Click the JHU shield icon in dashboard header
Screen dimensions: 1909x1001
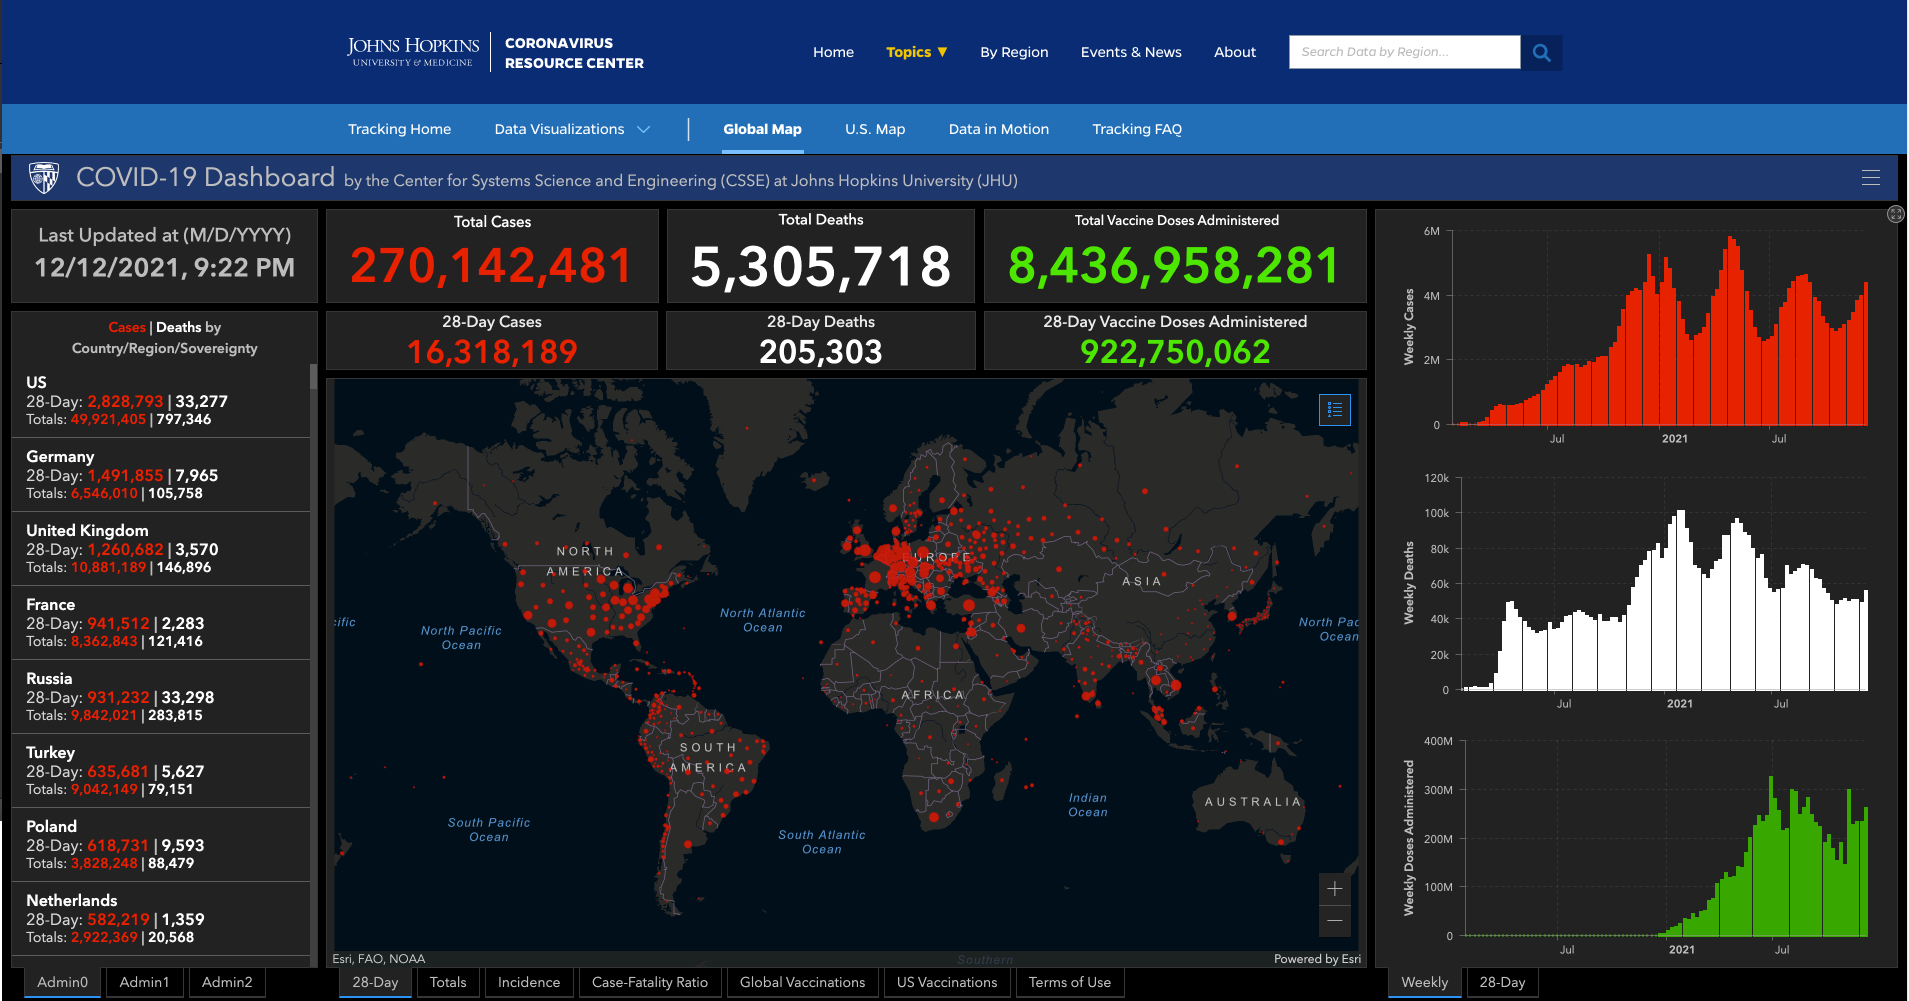pyautogui.click(x=44, y=178)
